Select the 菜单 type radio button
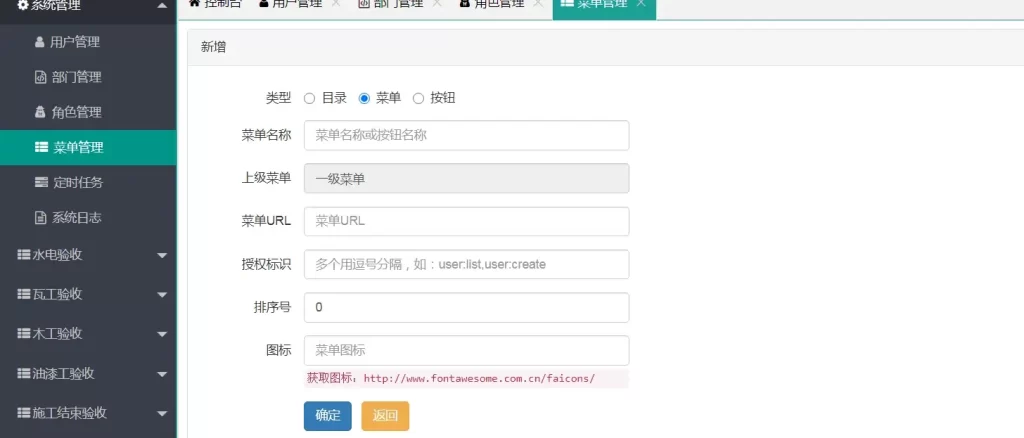The height and width of the screenshot is (438, 1024). pos(364,99)
